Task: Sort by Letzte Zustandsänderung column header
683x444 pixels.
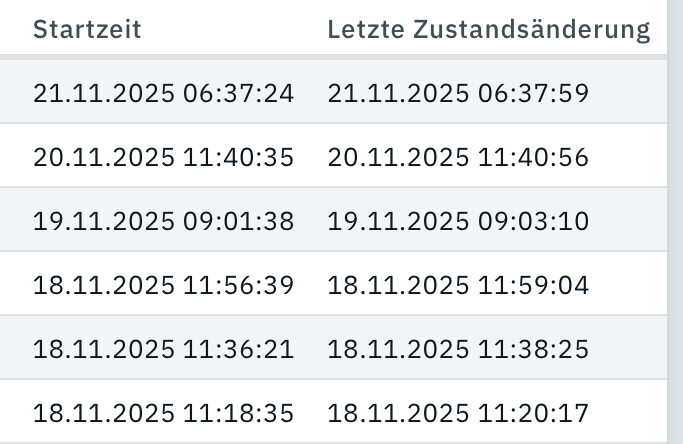Action: [x=488, y=29]
